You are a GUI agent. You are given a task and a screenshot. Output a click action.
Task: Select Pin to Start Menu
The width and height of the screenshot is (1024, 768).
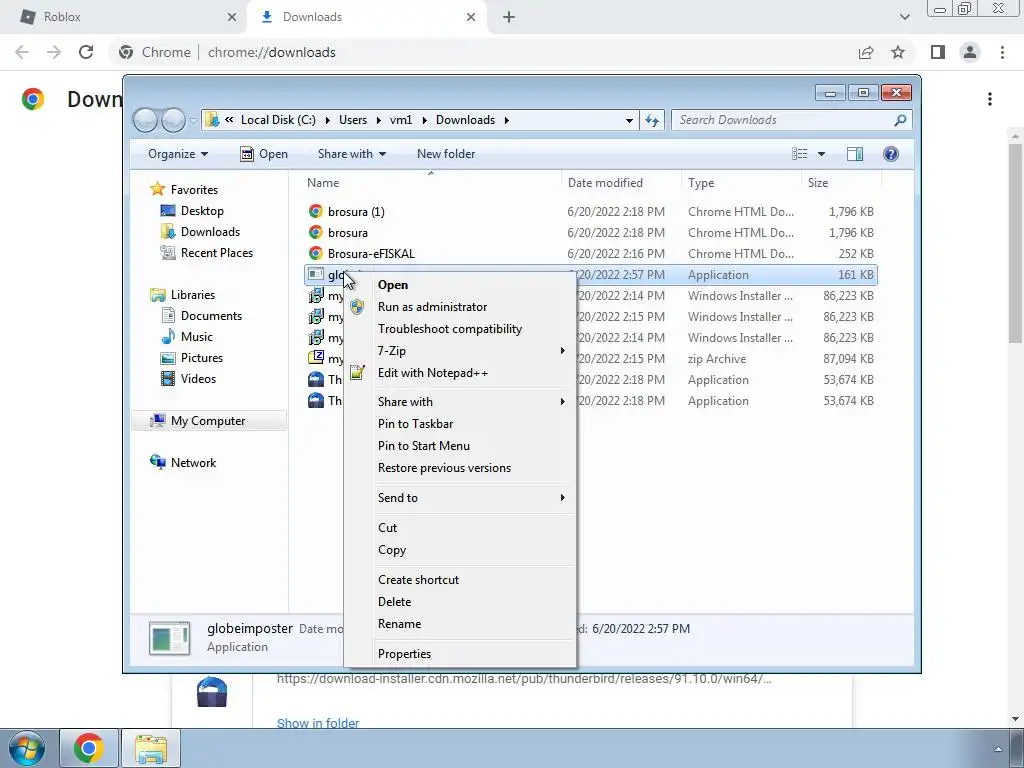pyautogui.click(x=424, y=446)
